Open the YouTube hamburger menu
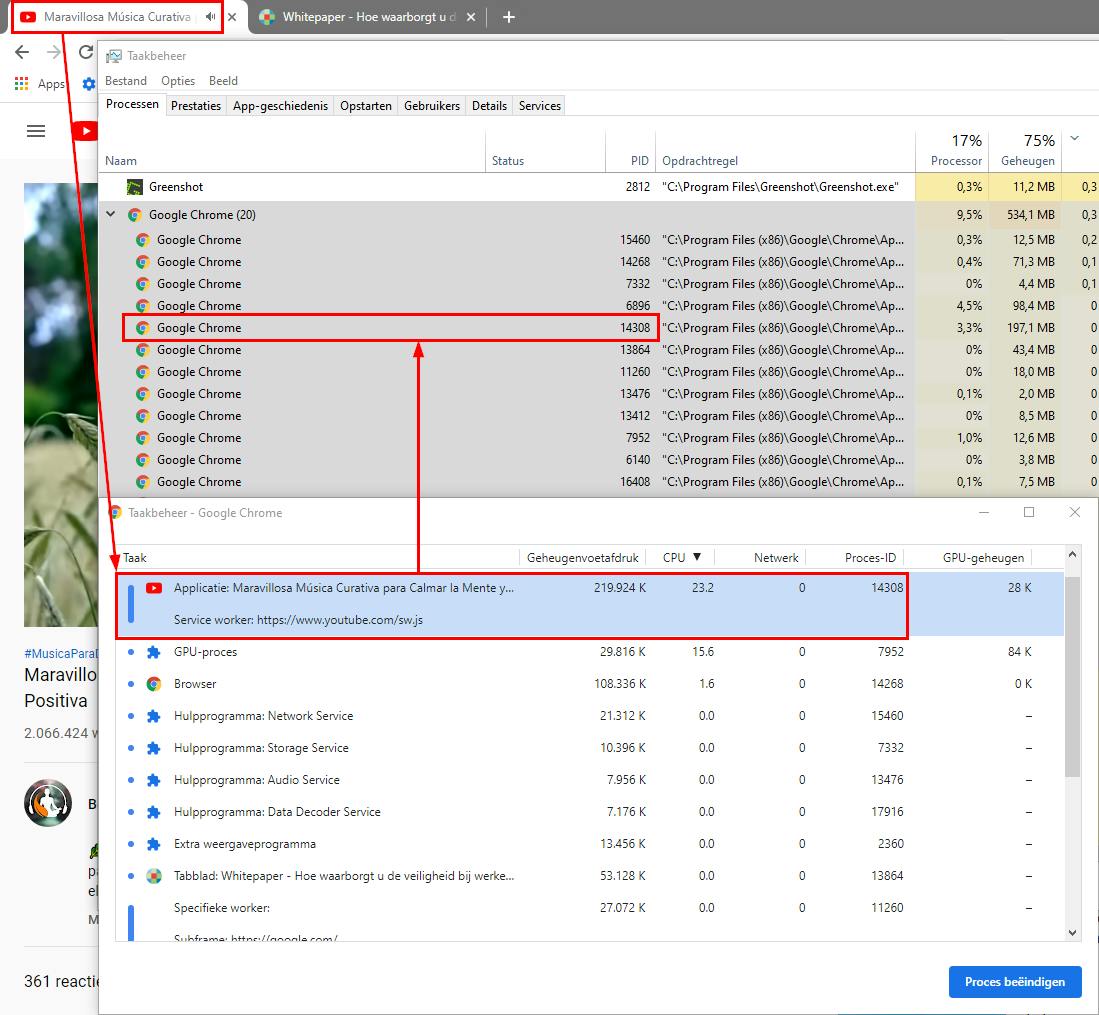1099x1015 pixels. click(x=36, y=131)
